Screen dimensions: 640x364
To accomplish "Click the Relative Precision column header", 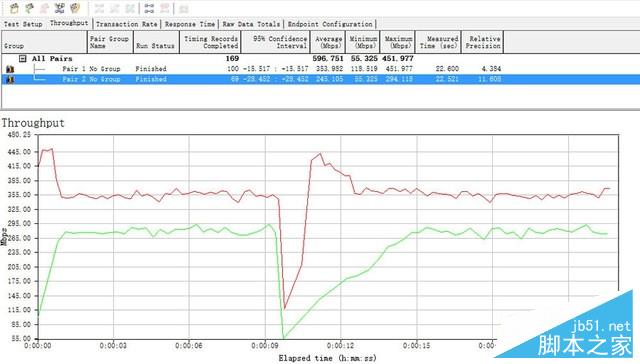I will 482,42.
